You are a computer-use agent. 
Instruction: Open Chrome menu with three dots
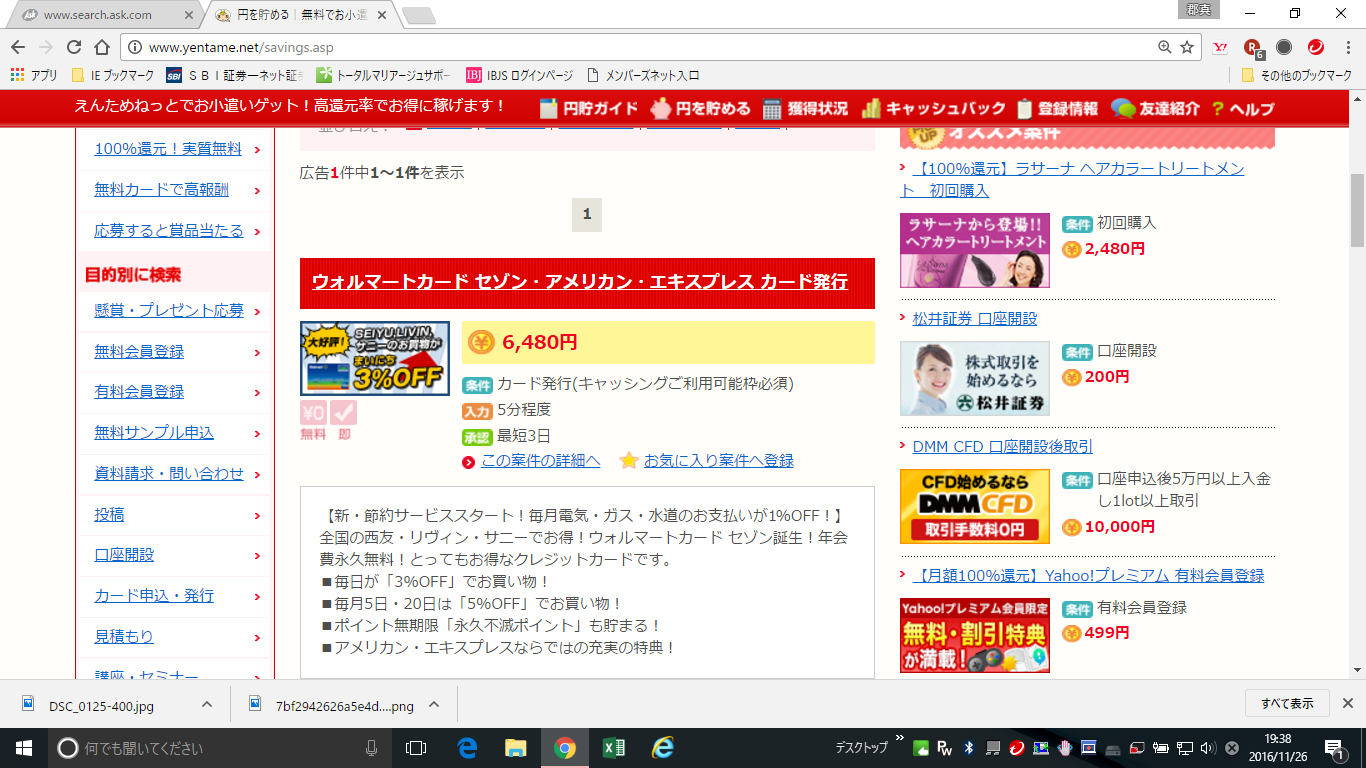1346,47
